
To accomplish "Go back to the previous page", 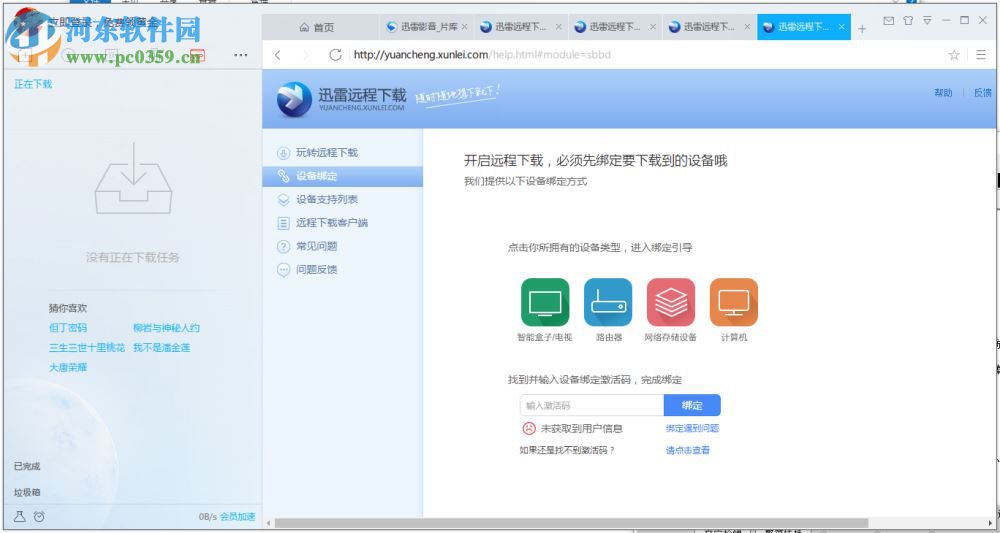I will pyautogui.click(x=278, y=55).
